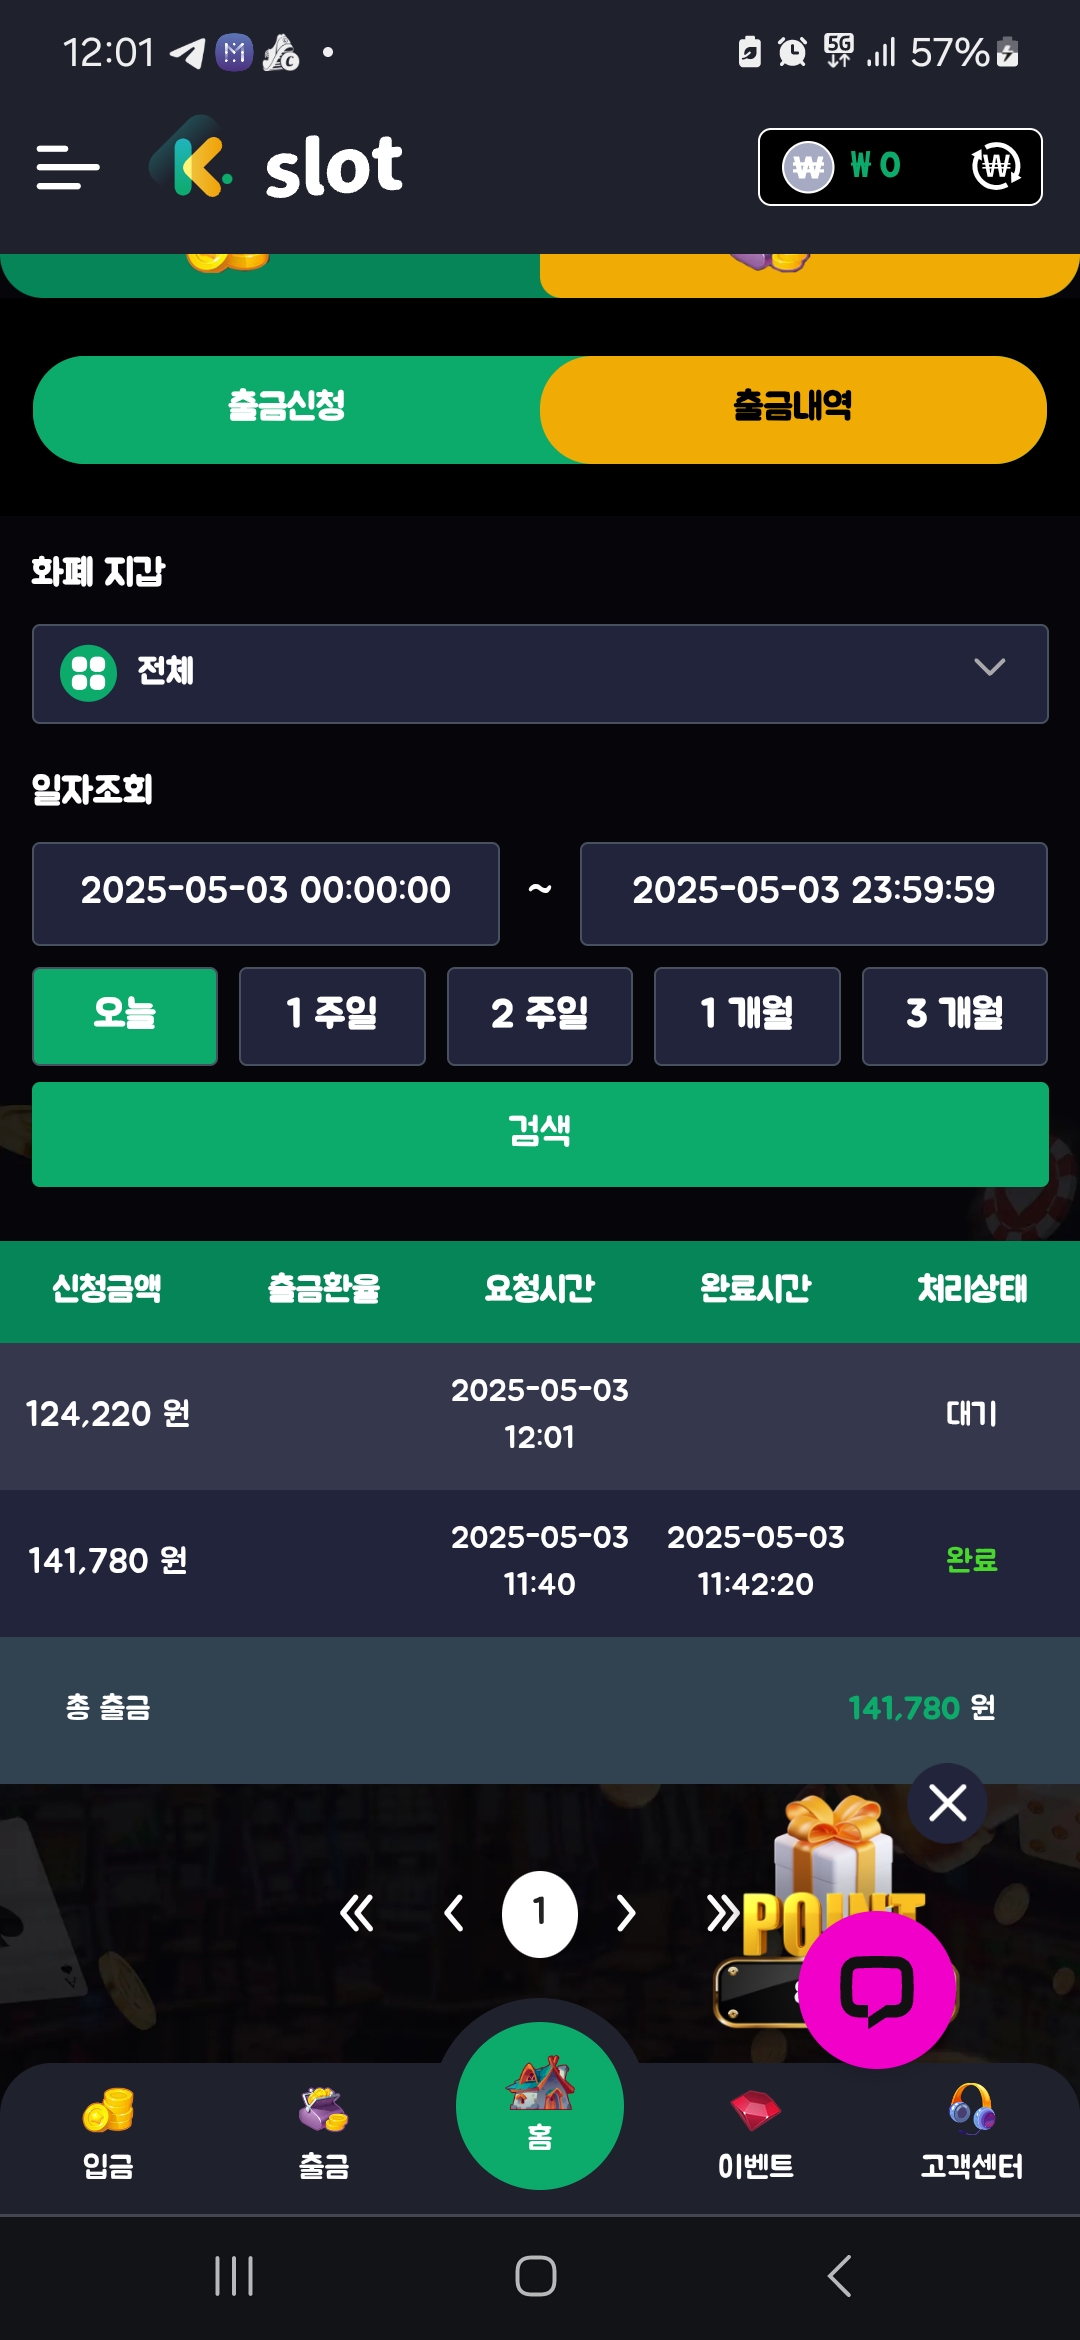
Task: Select the 1 주일 date range
Action: click(x=332, y=1016)
